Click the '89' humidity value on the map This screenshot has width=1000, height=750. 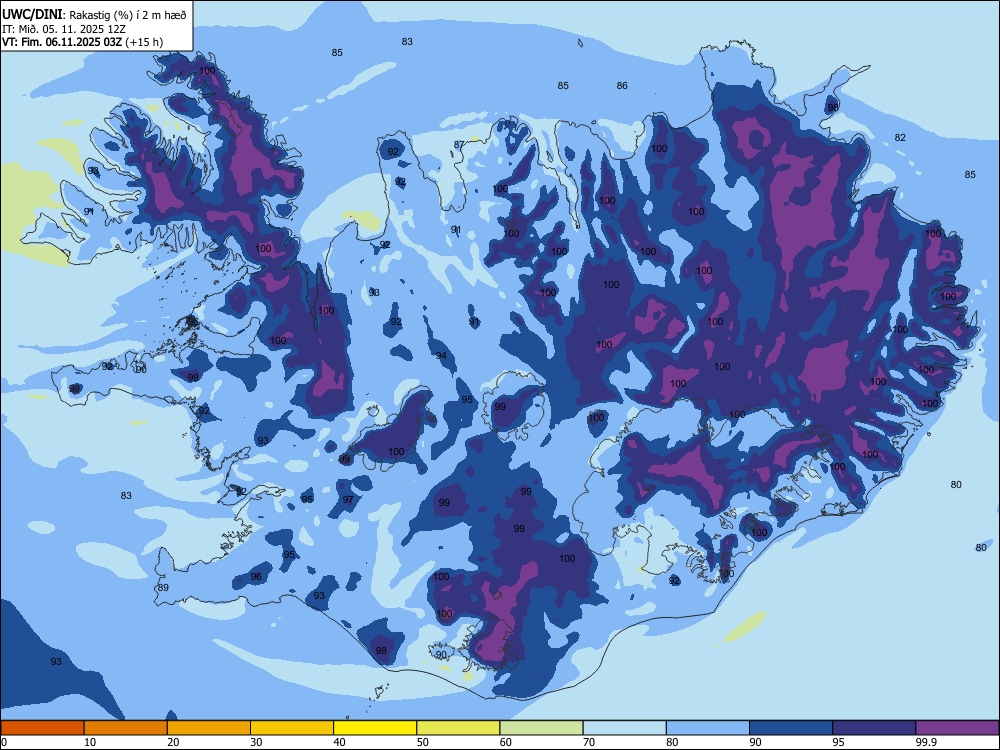click(x=163, y=587)
